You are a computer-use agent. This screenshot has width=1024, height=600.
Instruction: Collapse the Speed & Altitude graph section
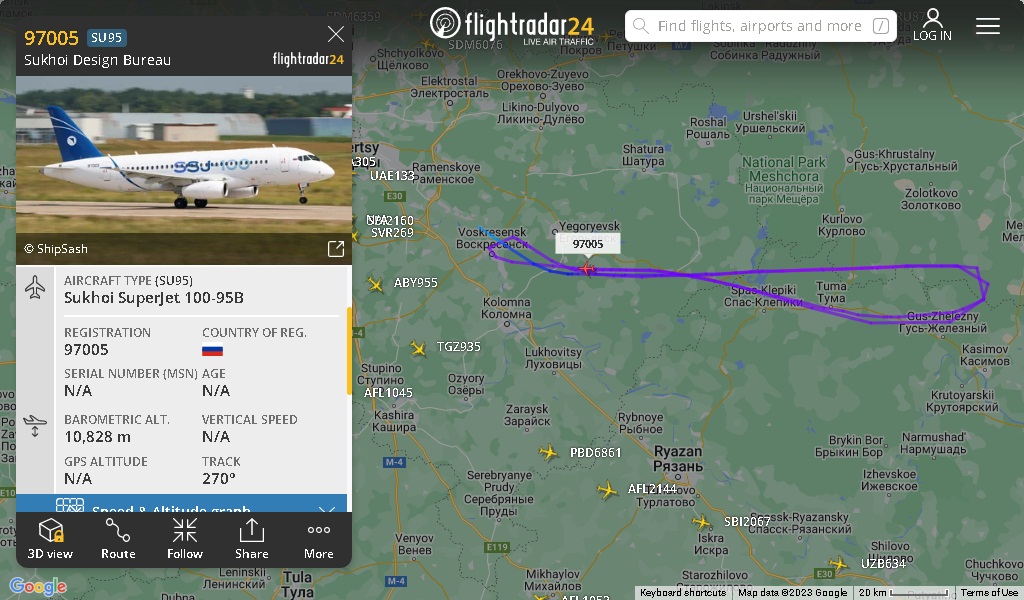pos(326,508)
